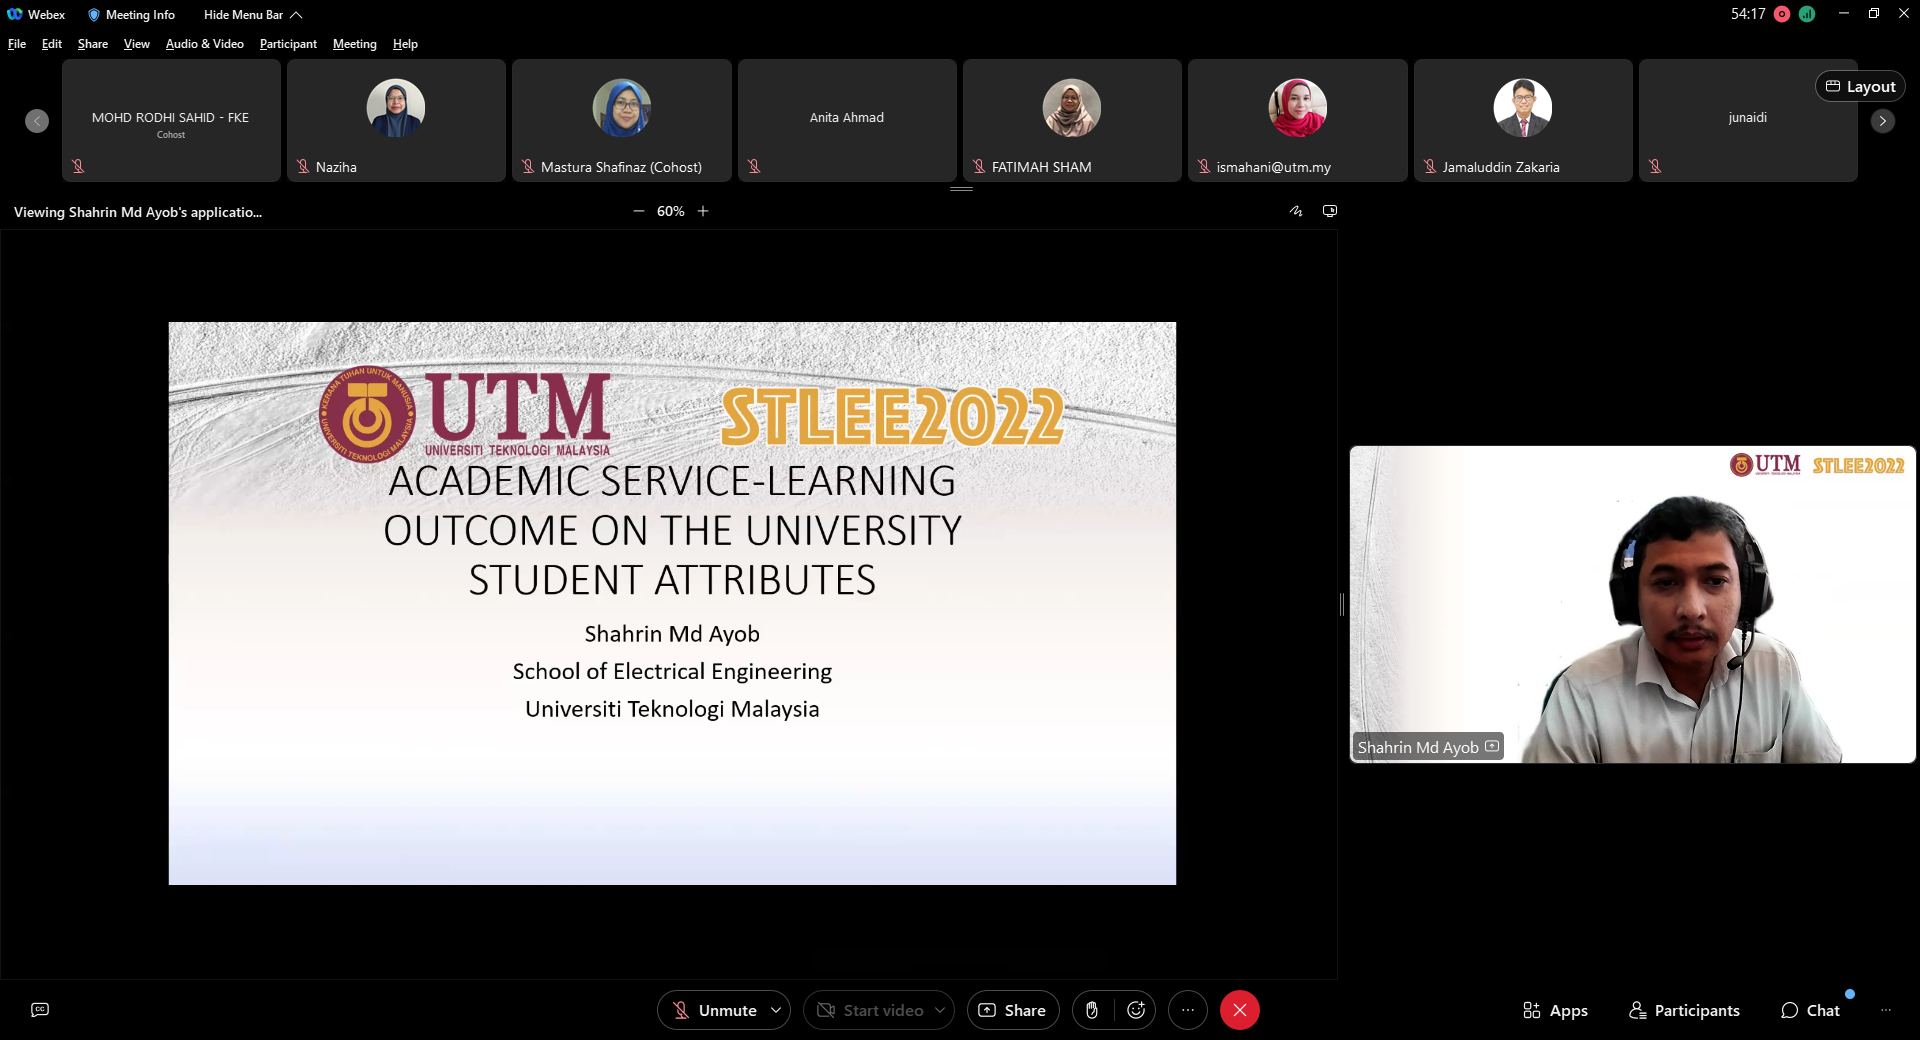This screenshot has width=1920, height=1040.
Task: Leave meeting with the red X button
Action: (1239, 1010)
